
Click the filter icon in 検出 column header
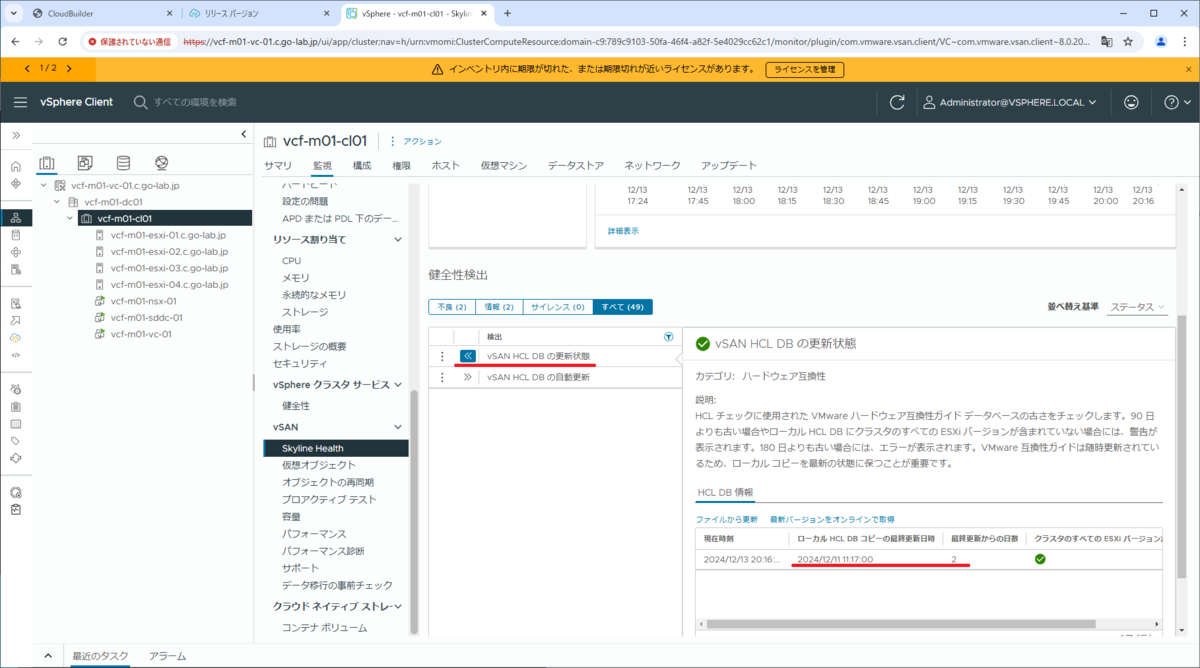pyautogui.click(x=669, y=337)
